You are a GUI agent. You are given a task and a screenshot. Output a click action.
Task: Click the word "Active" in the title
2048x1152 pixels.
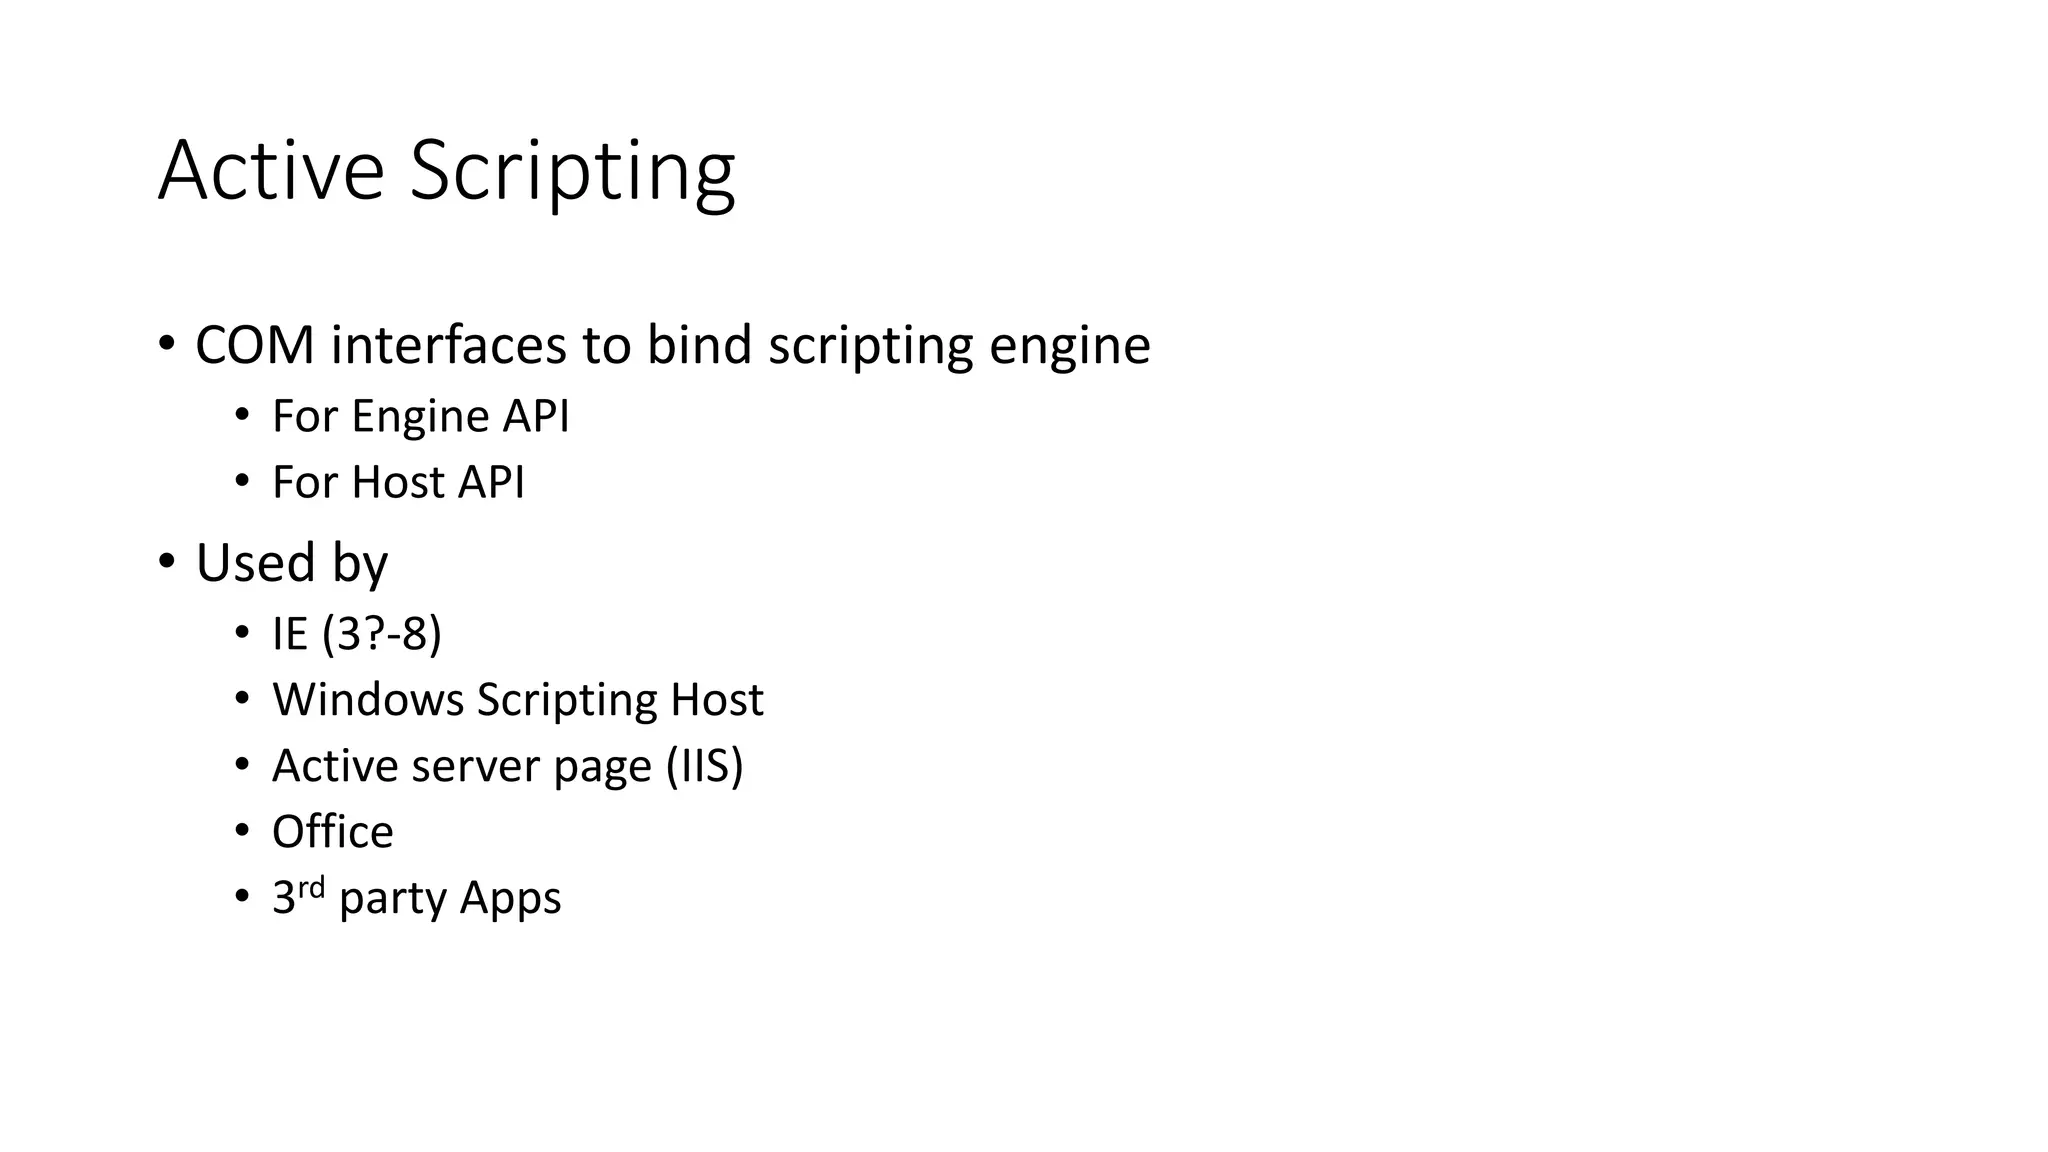click(271, 172)
